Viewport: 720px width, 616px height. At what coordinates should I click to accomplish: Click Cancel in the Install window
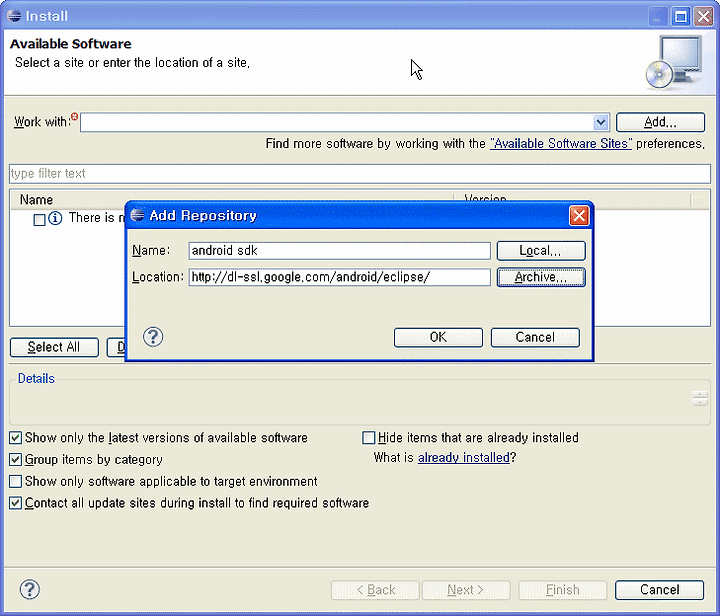659,590
